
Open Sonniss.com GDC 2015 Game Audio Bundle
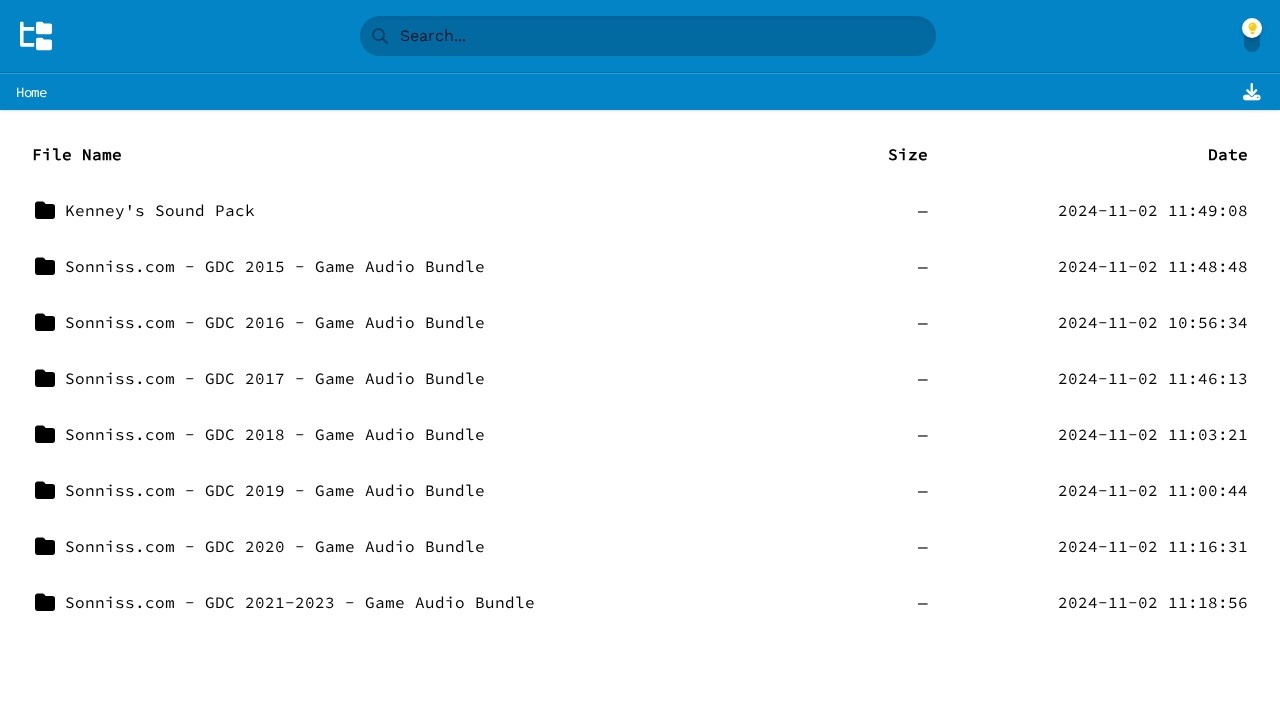coord(275,267)
